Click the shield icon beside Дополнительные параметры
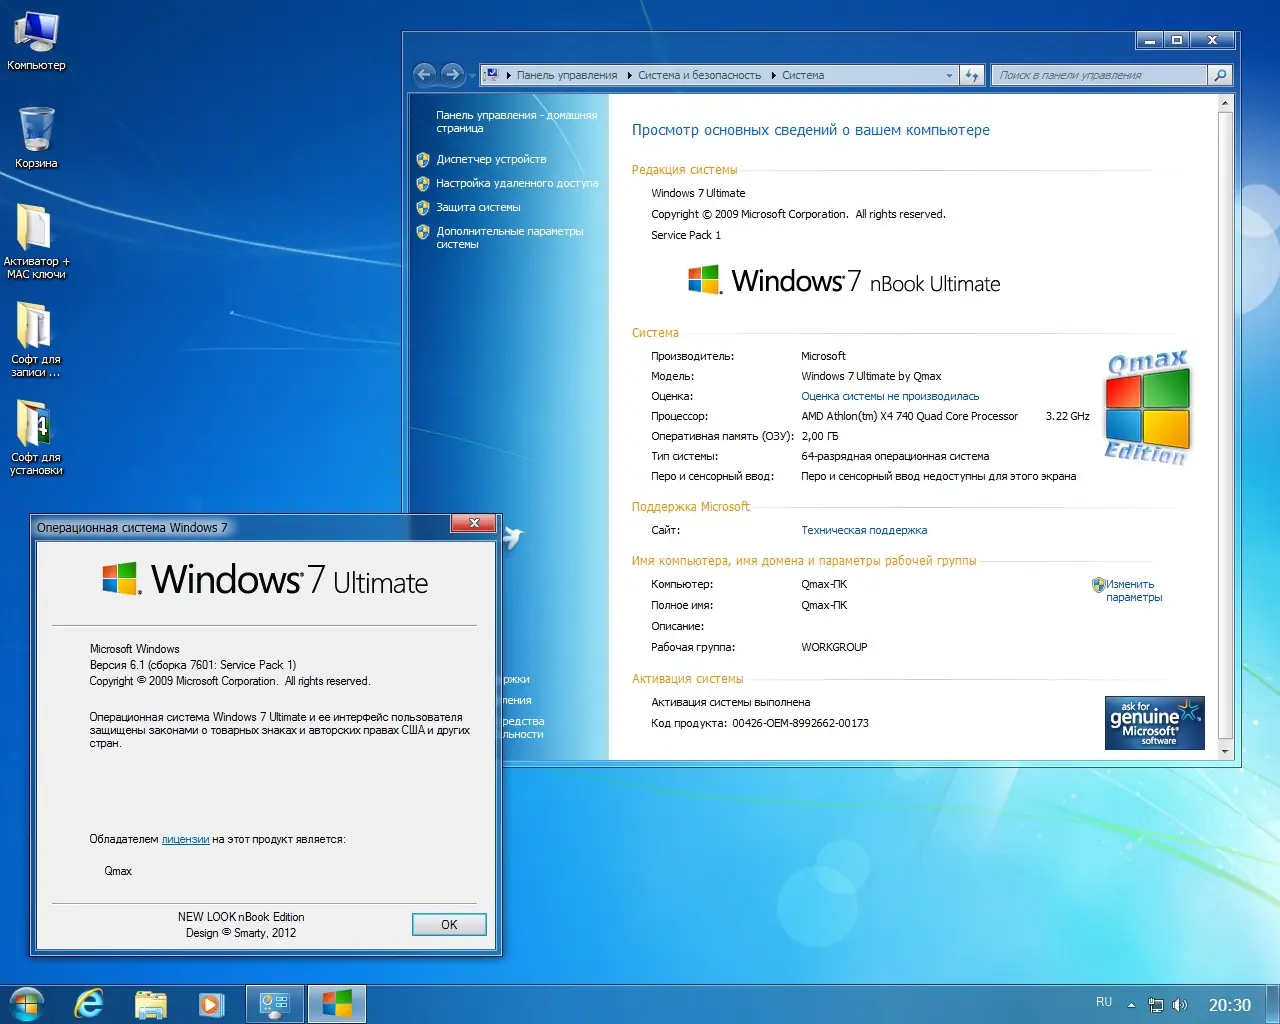 pos(423,232)
